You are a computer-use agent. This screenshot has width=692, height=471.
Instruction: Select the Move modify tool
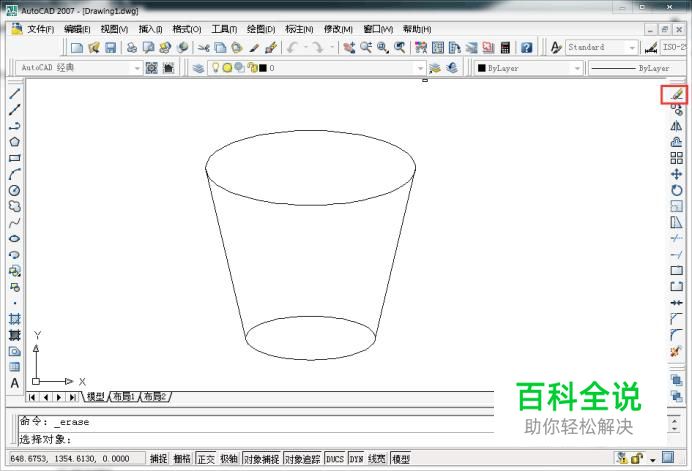coord(676,174)
